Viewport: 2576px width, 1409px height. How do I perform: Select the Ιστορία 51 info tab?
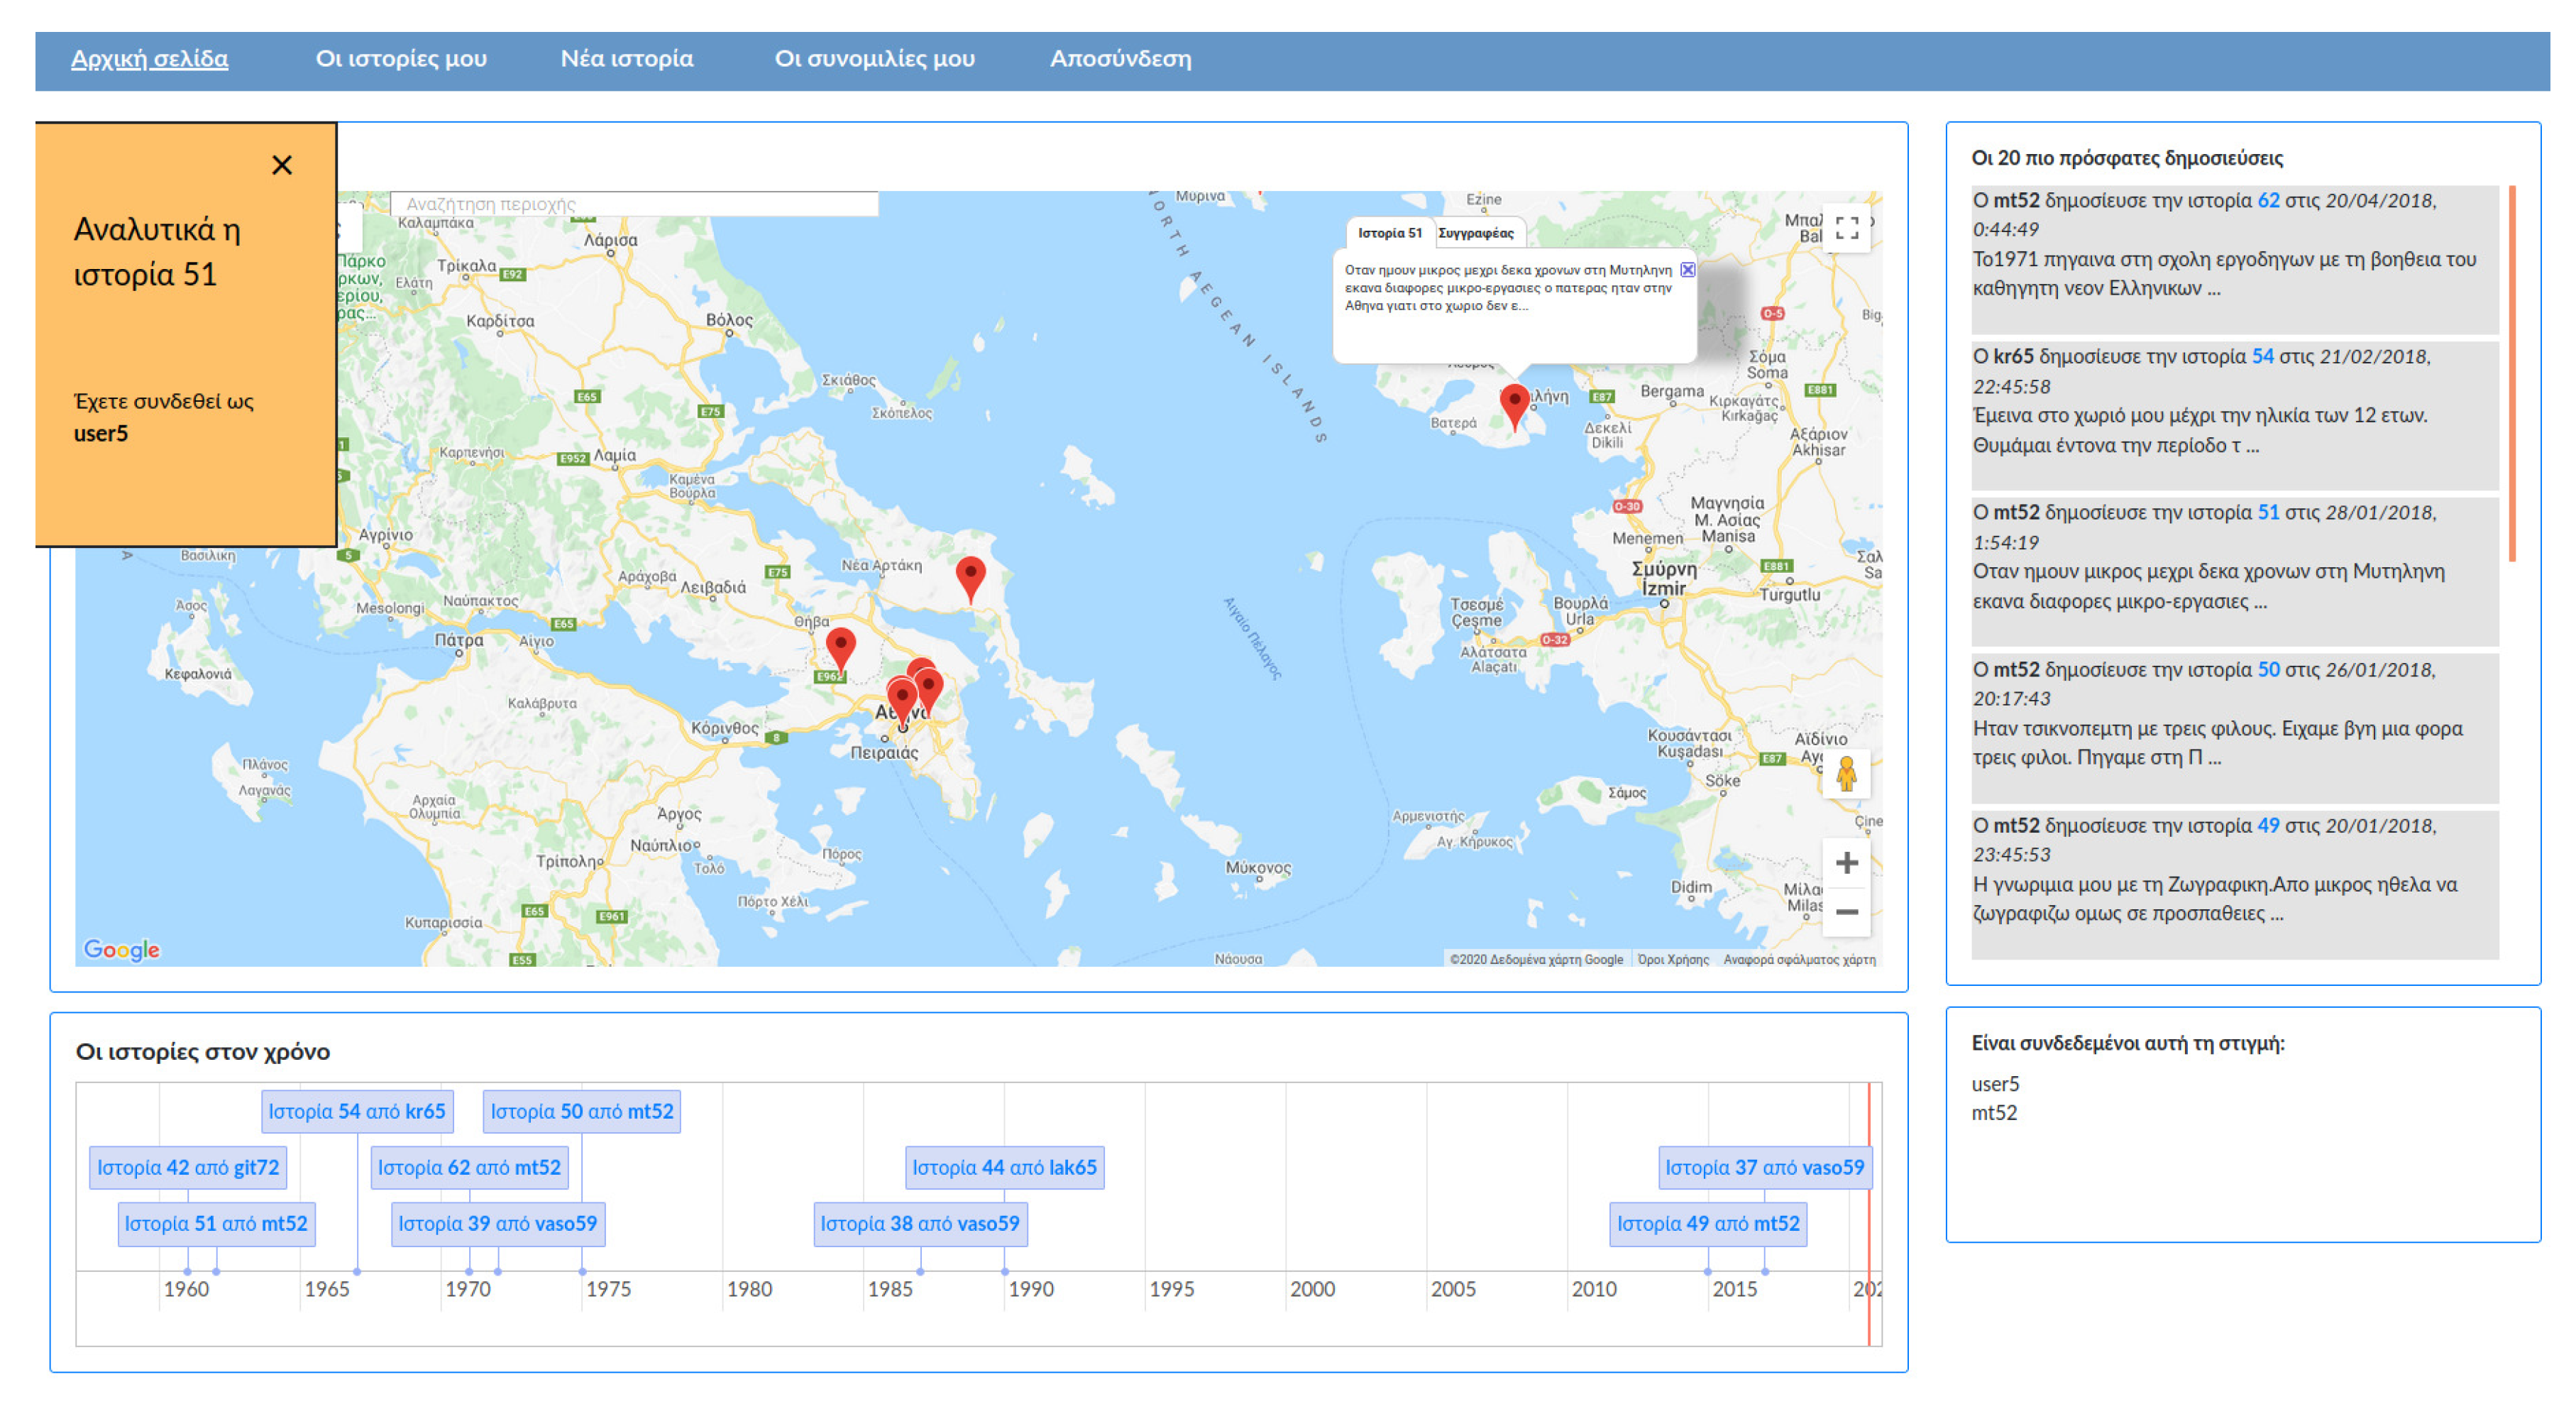click(x=1389, y=233)
